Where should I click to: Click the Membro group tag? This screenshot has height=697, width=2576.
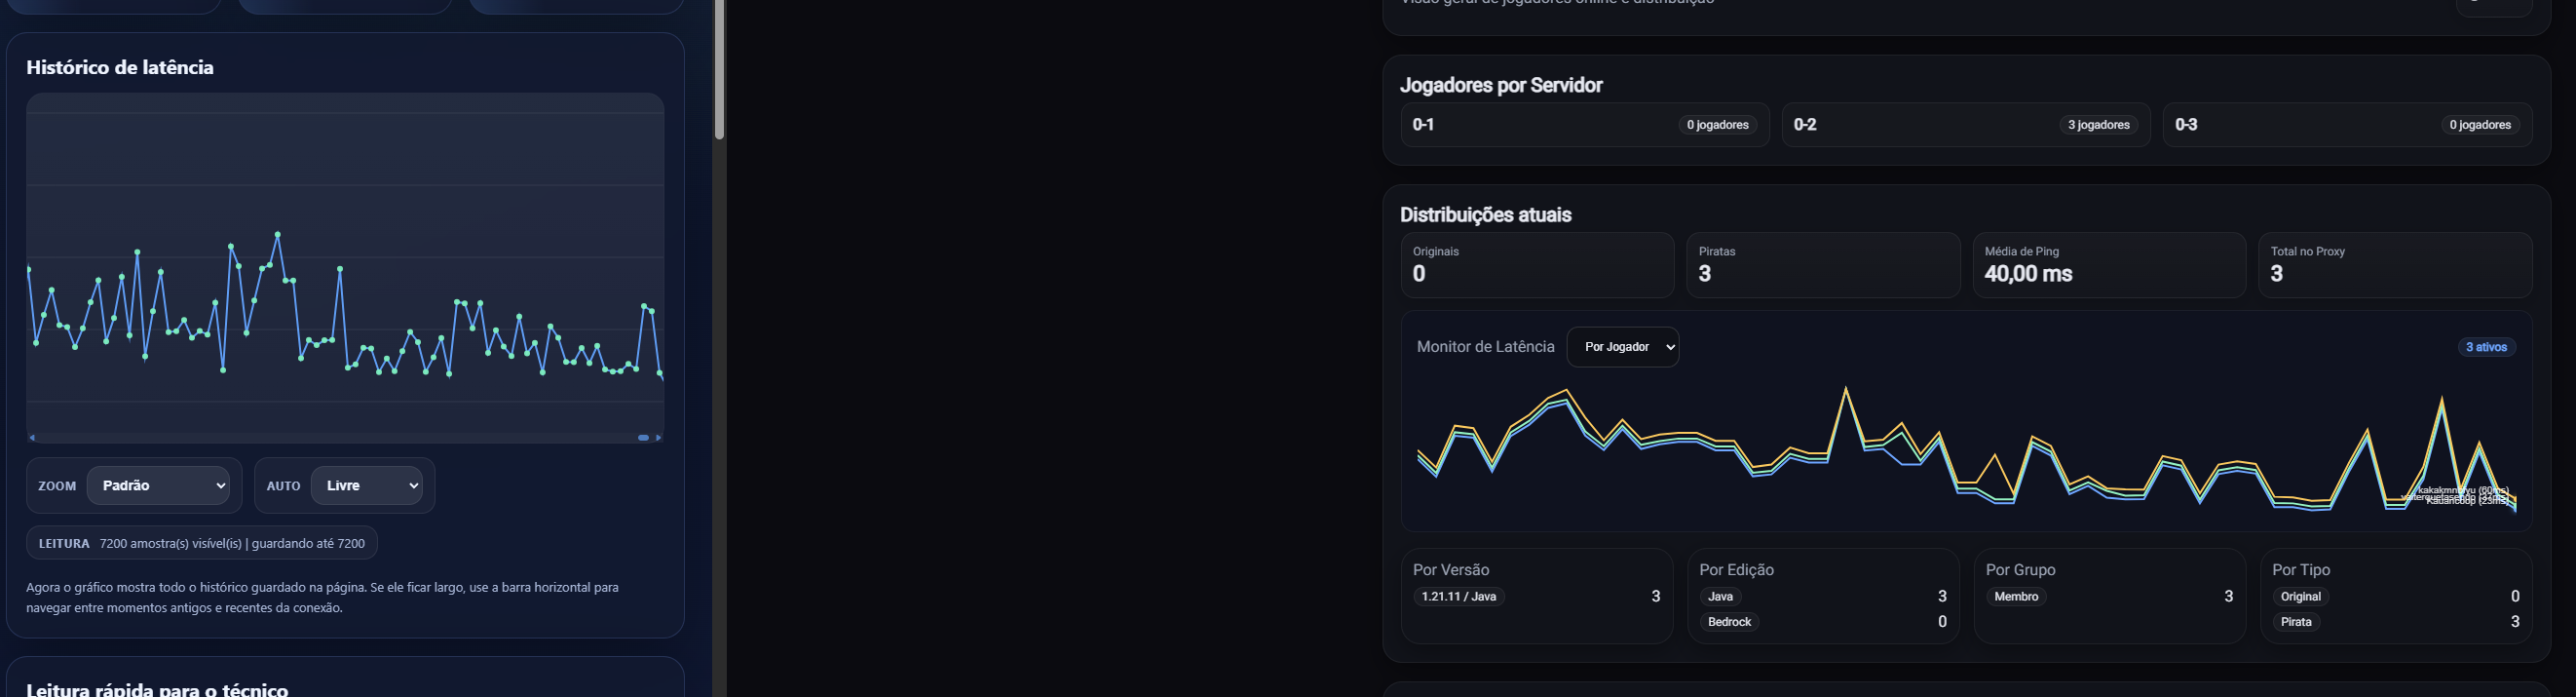pos(2016,597)
